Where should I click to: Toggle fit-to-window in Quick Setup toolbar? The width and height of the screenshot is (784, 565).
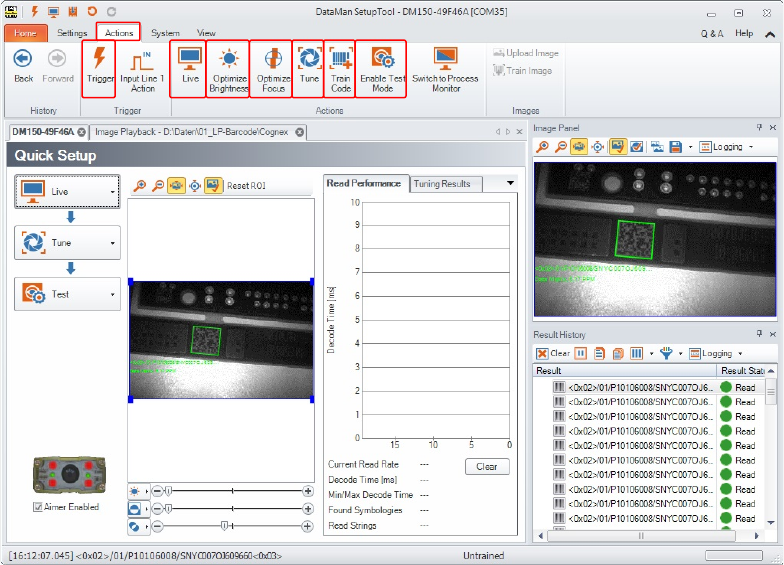point(176,186)
